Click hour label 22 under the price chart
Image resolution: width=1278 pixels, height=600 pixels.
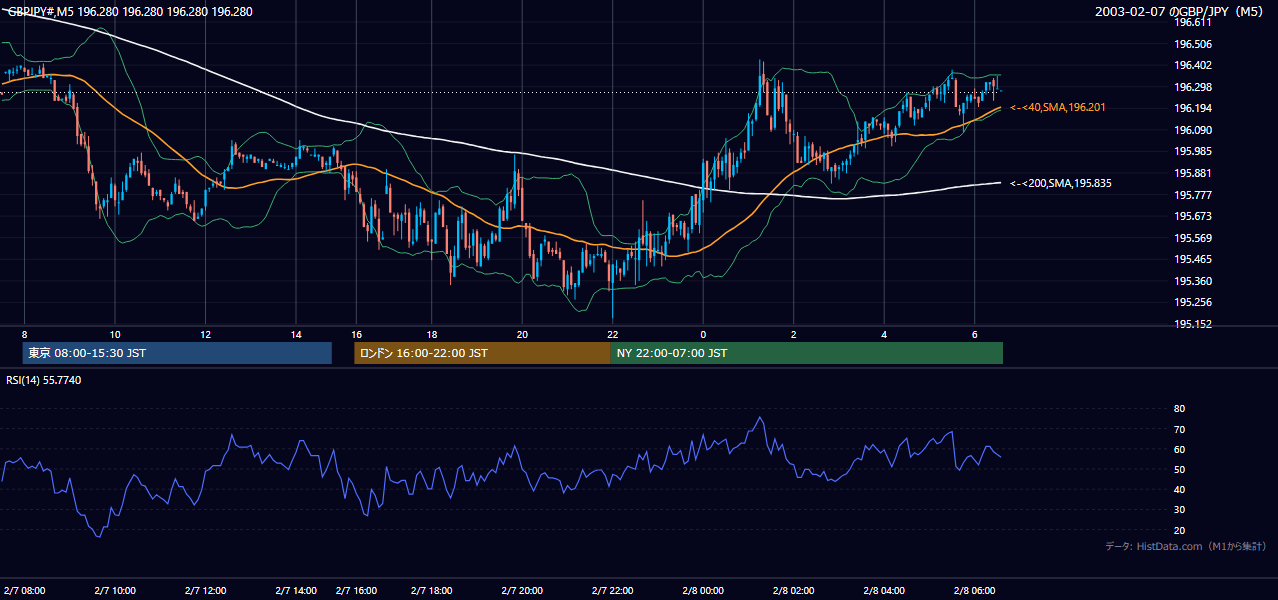click(612, 334)
